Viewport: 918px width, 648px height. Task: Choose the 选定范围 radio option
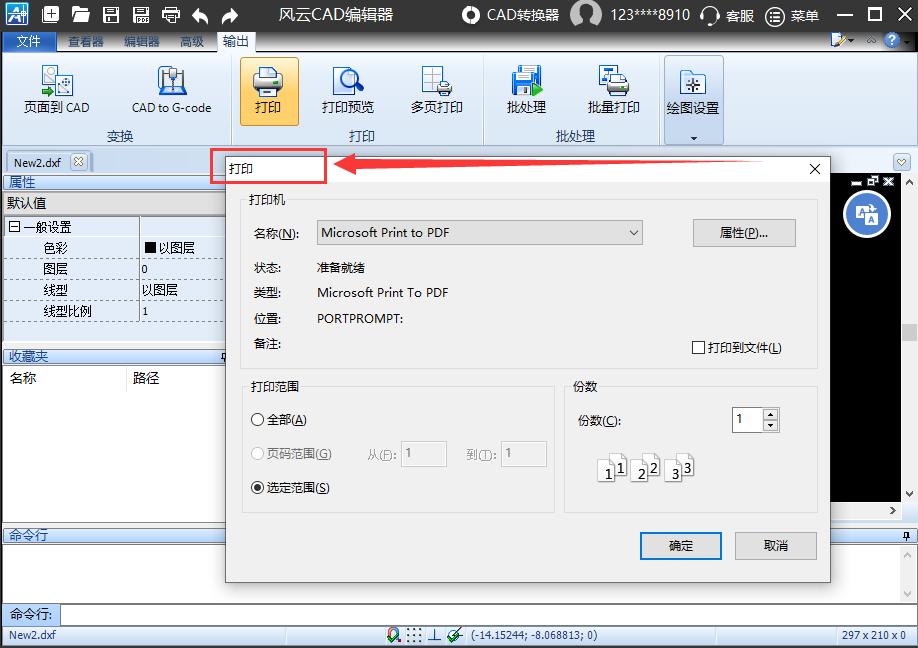259,489
